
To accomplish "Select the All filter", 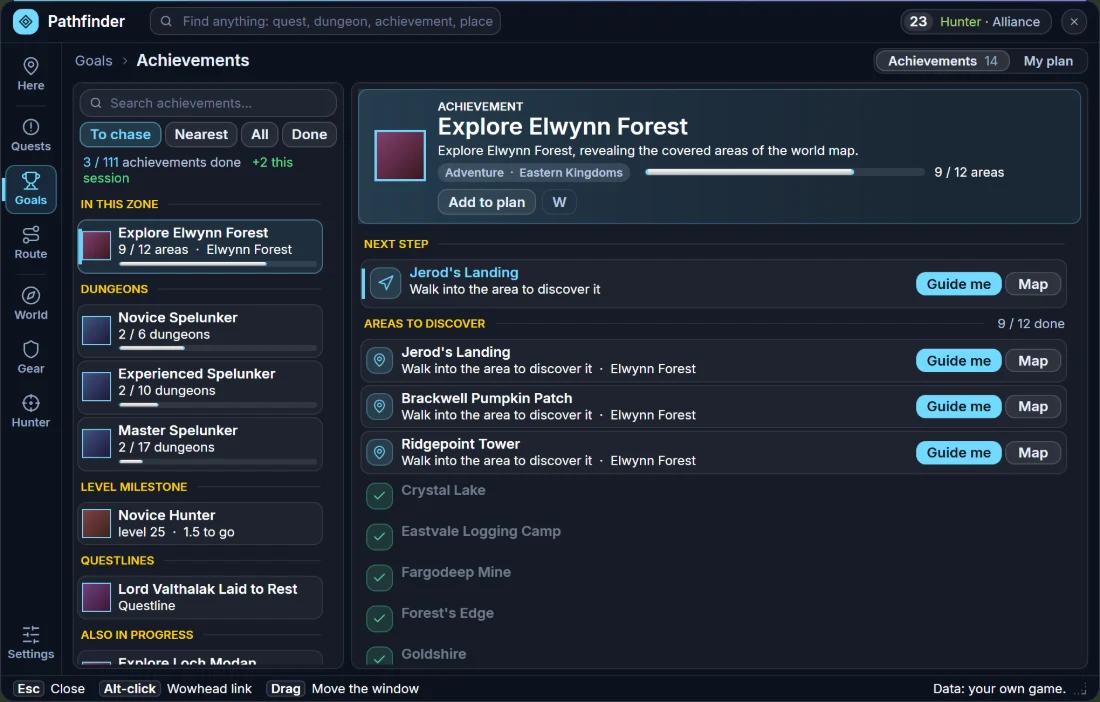I will [x=260, y=134].
